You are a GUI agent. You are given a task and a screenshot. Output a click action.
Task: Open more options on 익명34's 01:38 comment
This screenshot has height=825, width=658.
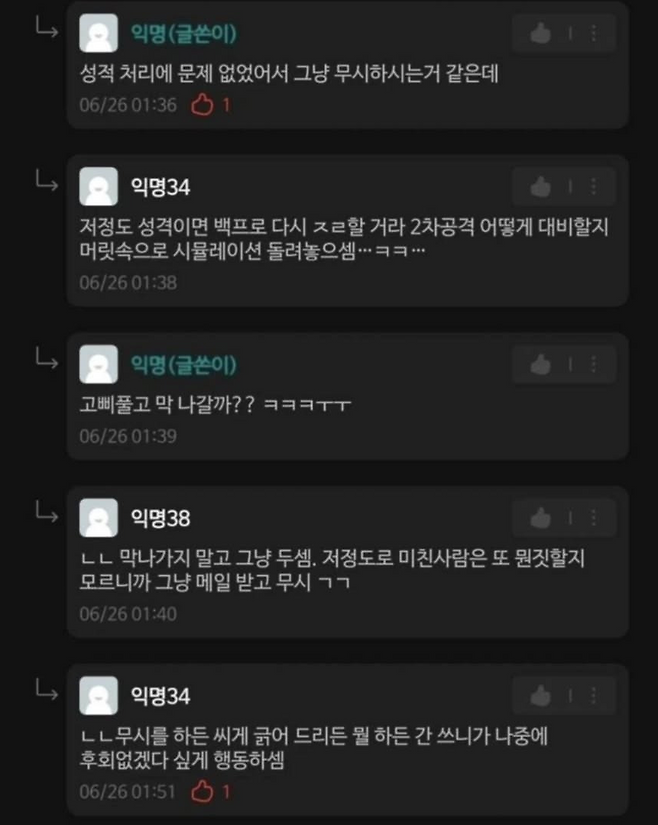[594, 186]
